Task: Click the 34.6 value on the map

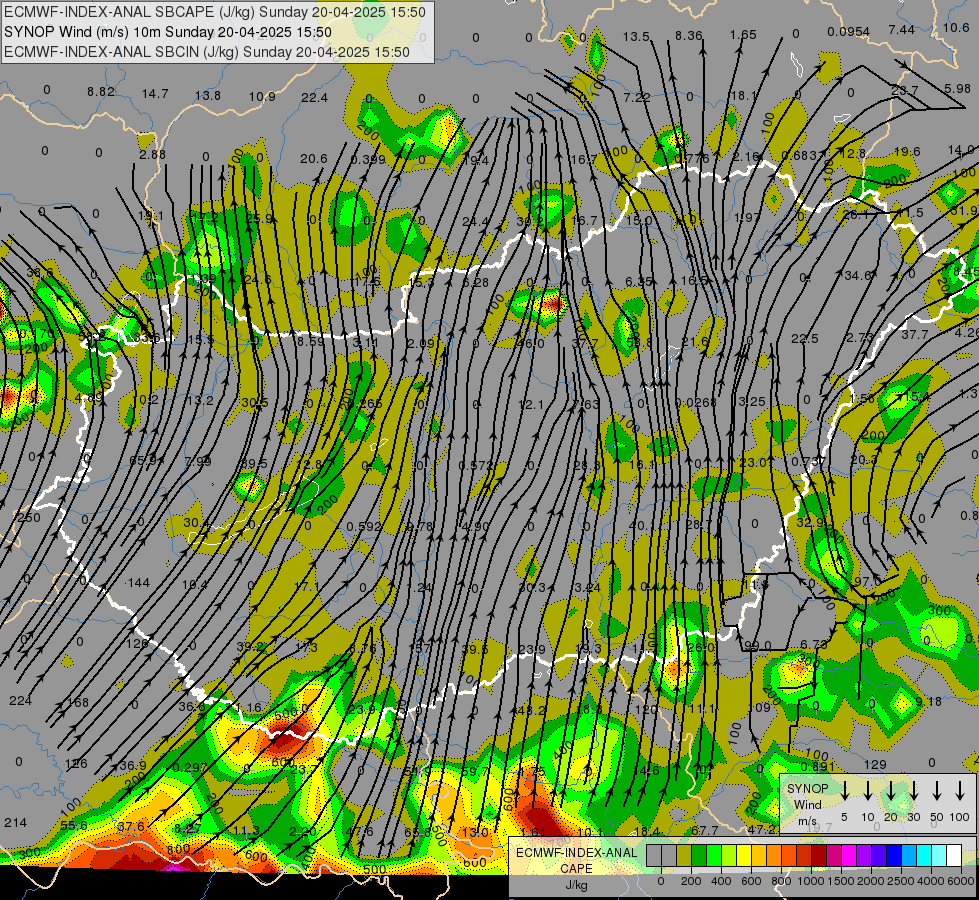Action: 857,275
